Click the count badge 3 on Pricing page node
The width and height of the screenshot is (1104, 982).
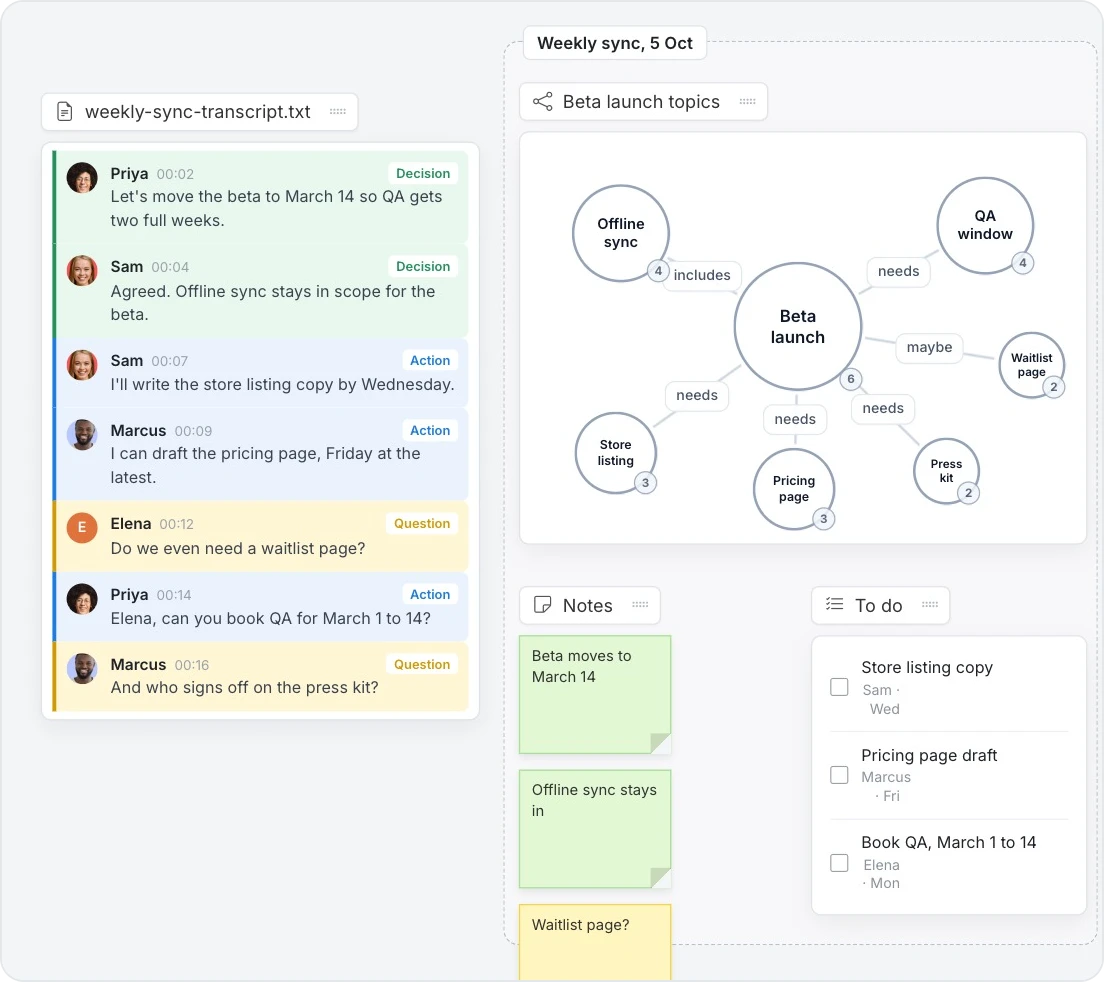tap(823, 519)
